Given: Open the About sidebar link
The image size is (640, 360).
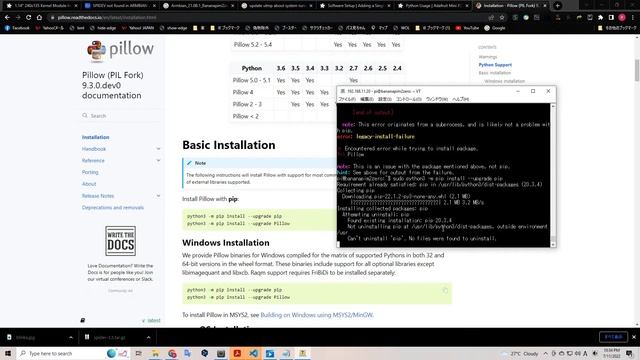Looking at the screenshot, I should (x=89, y=184).
